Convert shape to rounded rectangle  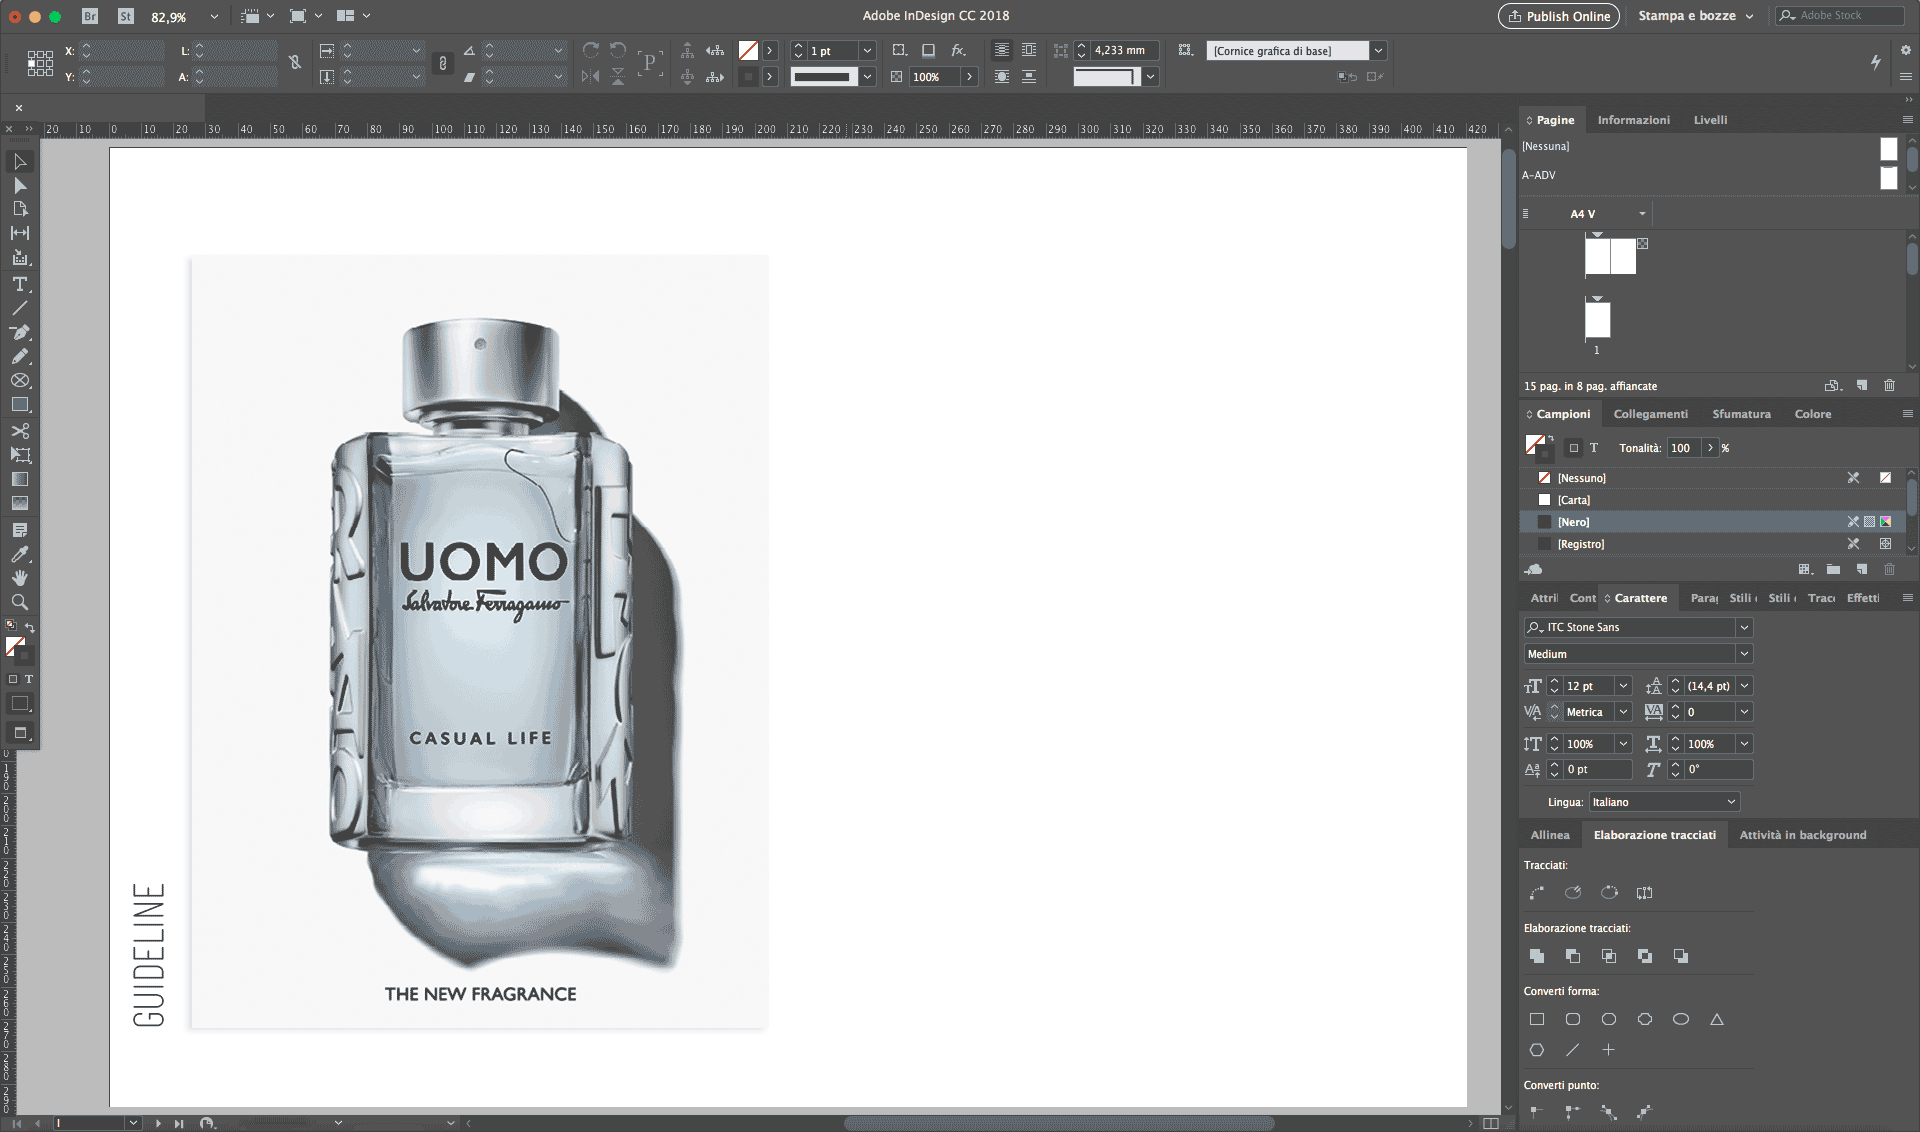1573,1019
